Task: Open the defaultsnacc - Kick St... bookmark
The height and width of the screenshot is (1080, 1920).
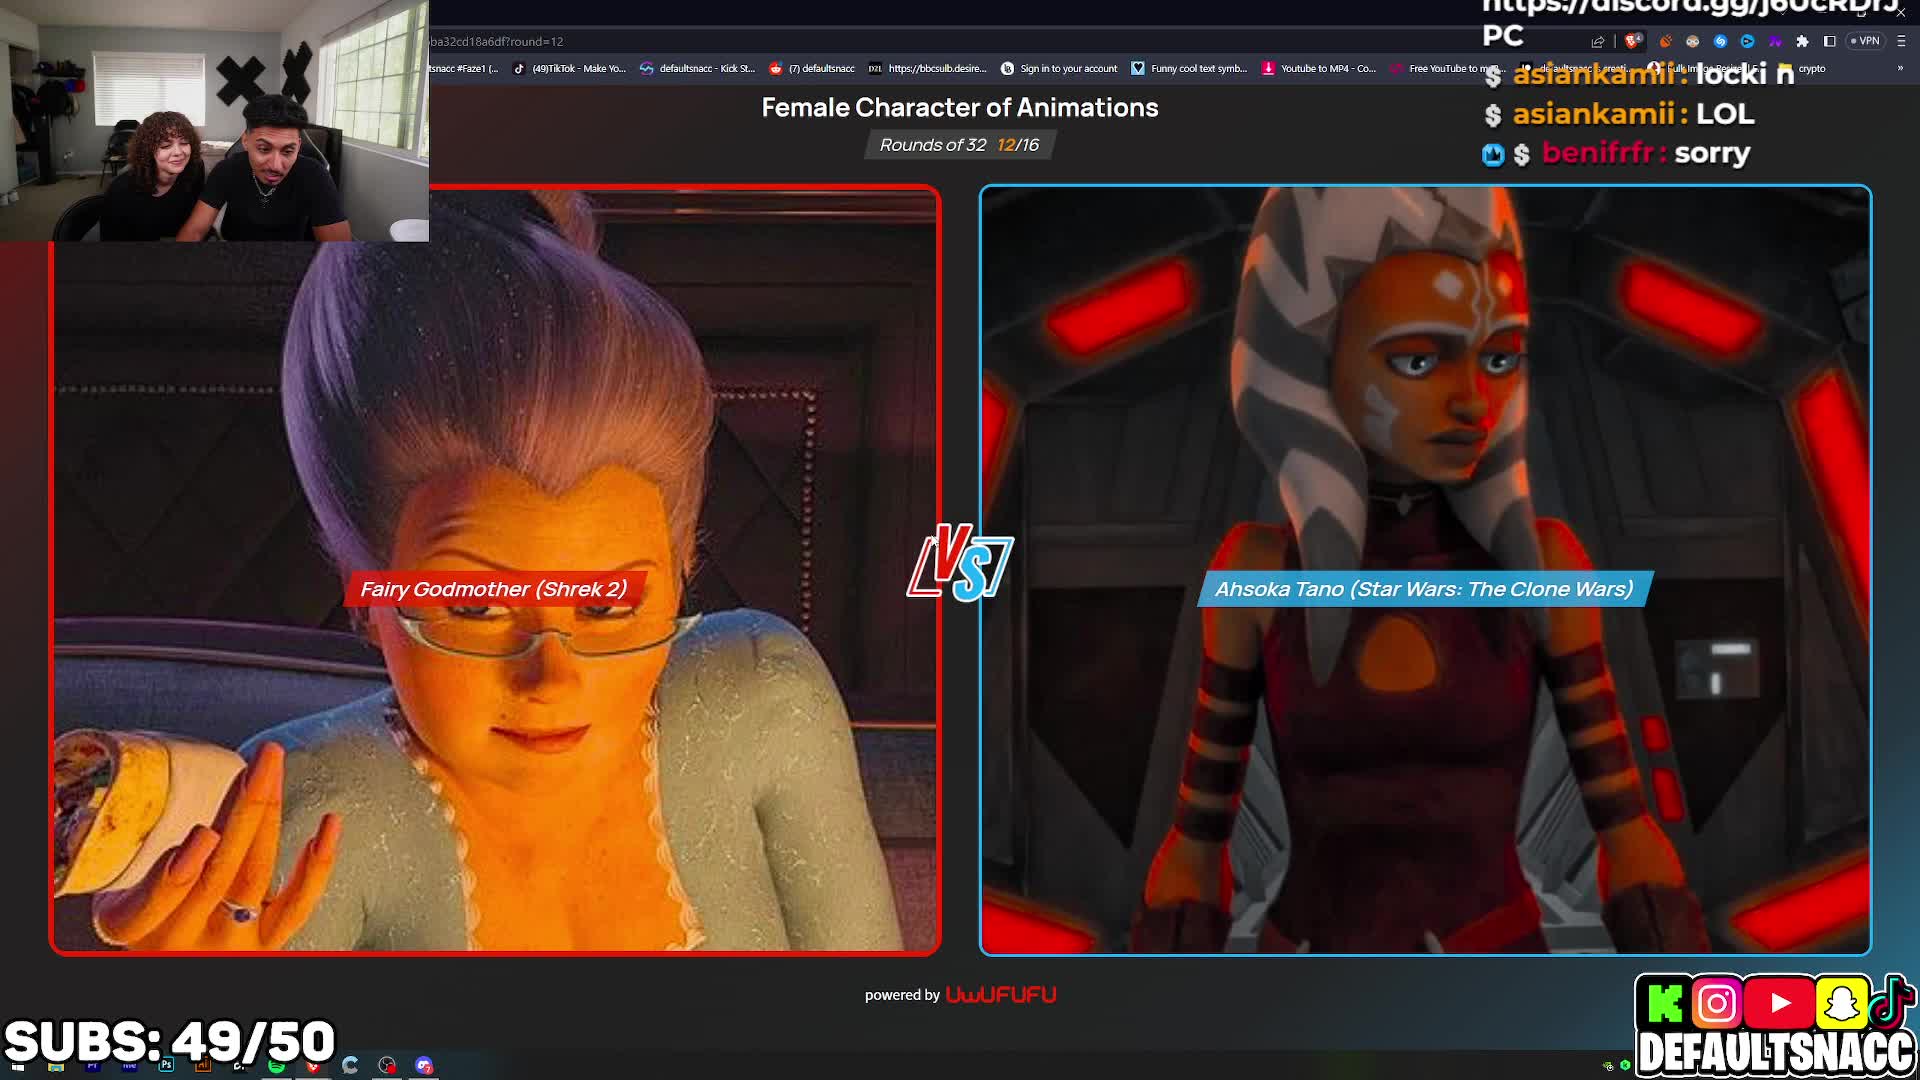Action: point(697,69)
